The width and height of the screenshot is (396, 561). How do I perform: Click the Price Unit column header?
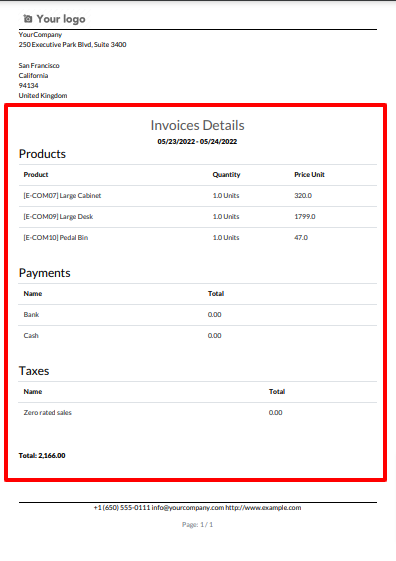[x=309, y=175]
